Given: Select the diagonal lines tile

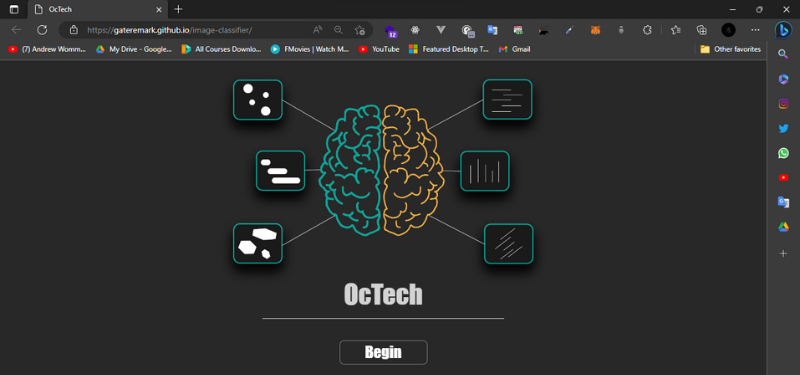Looking at the screenshot, I should point(509,244).
